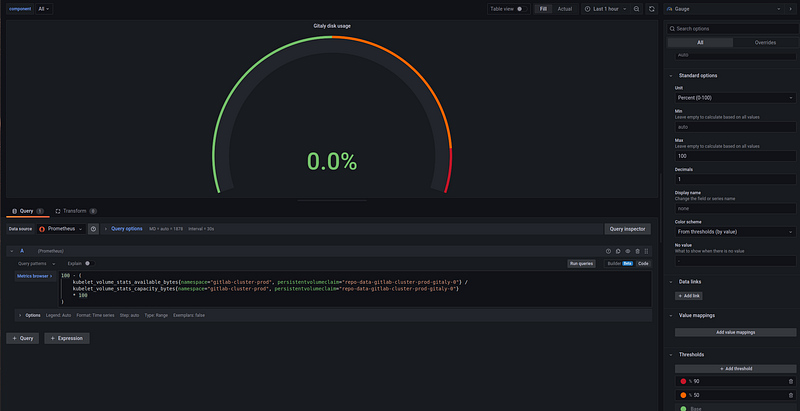Delete query A with the trash icon
This screenshot has height=411, width=800.
tap(637, 251)
